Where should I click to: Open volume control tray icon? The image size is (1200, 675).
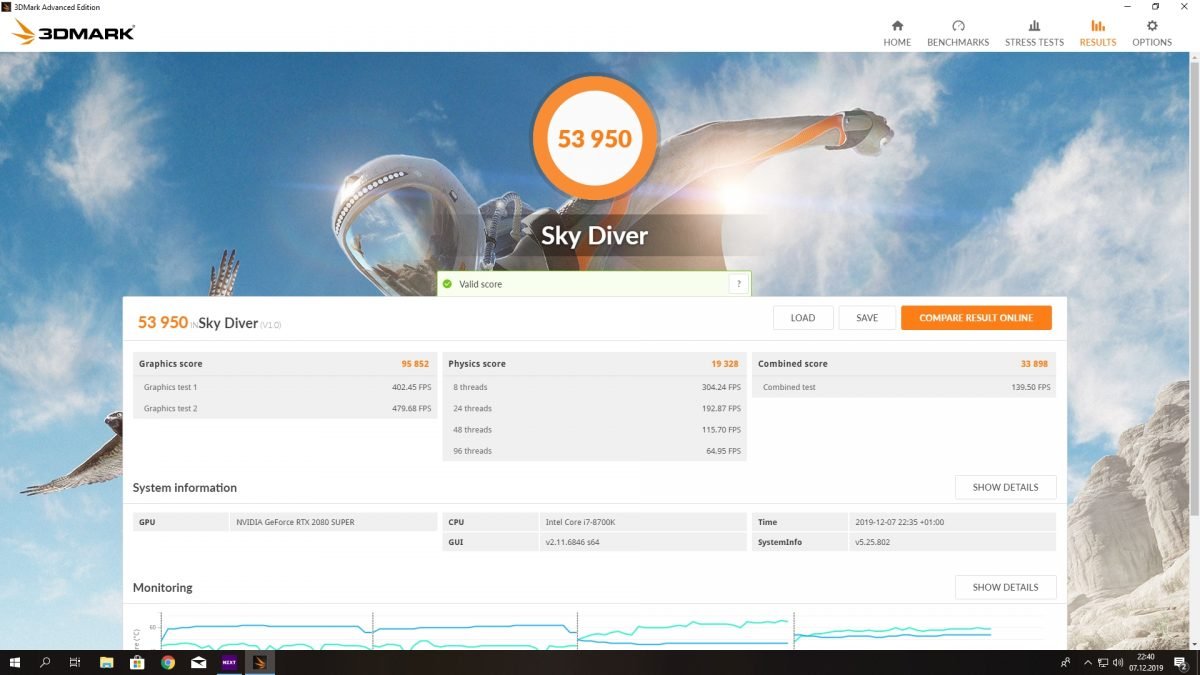(1118, 662)
